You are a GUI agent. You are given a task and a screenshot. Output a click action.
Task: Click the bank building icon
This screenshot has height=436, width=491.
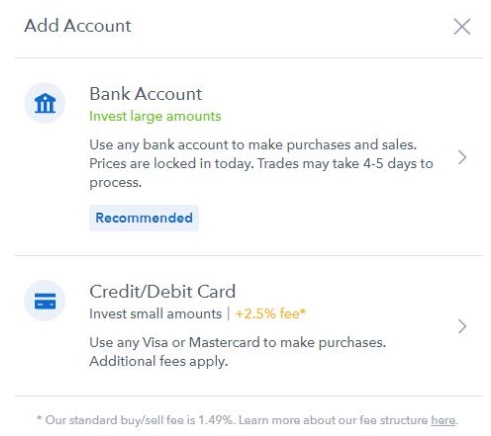click(x=45, y=103)
